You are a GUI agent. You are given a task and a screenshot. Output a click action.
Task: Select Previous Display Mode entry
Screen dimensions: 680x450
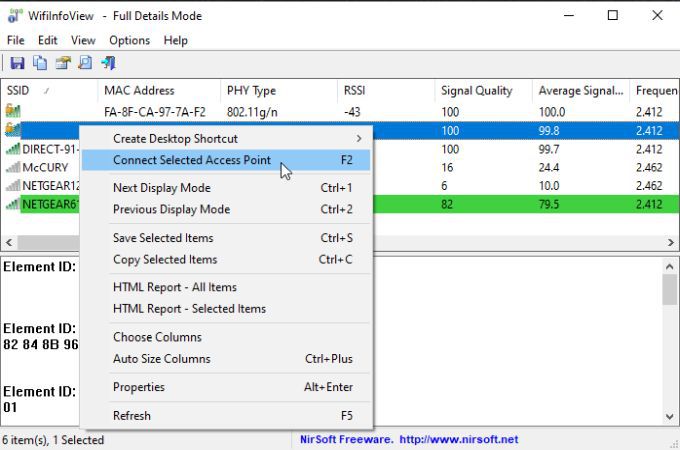click(226, 209)
